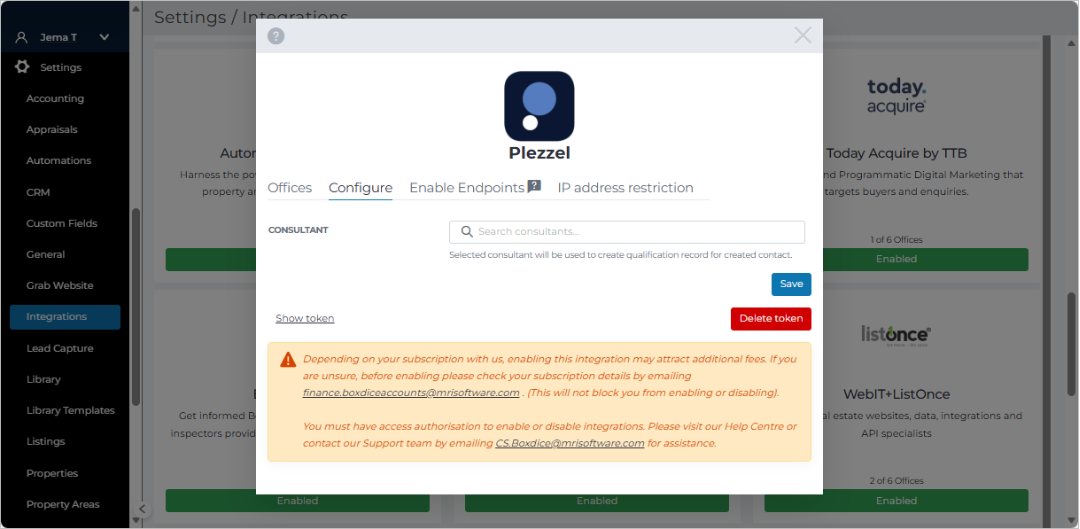Click the sidebar scroll-up arrow
This screenshot has width=1080, height=529.
click(136, 9)
